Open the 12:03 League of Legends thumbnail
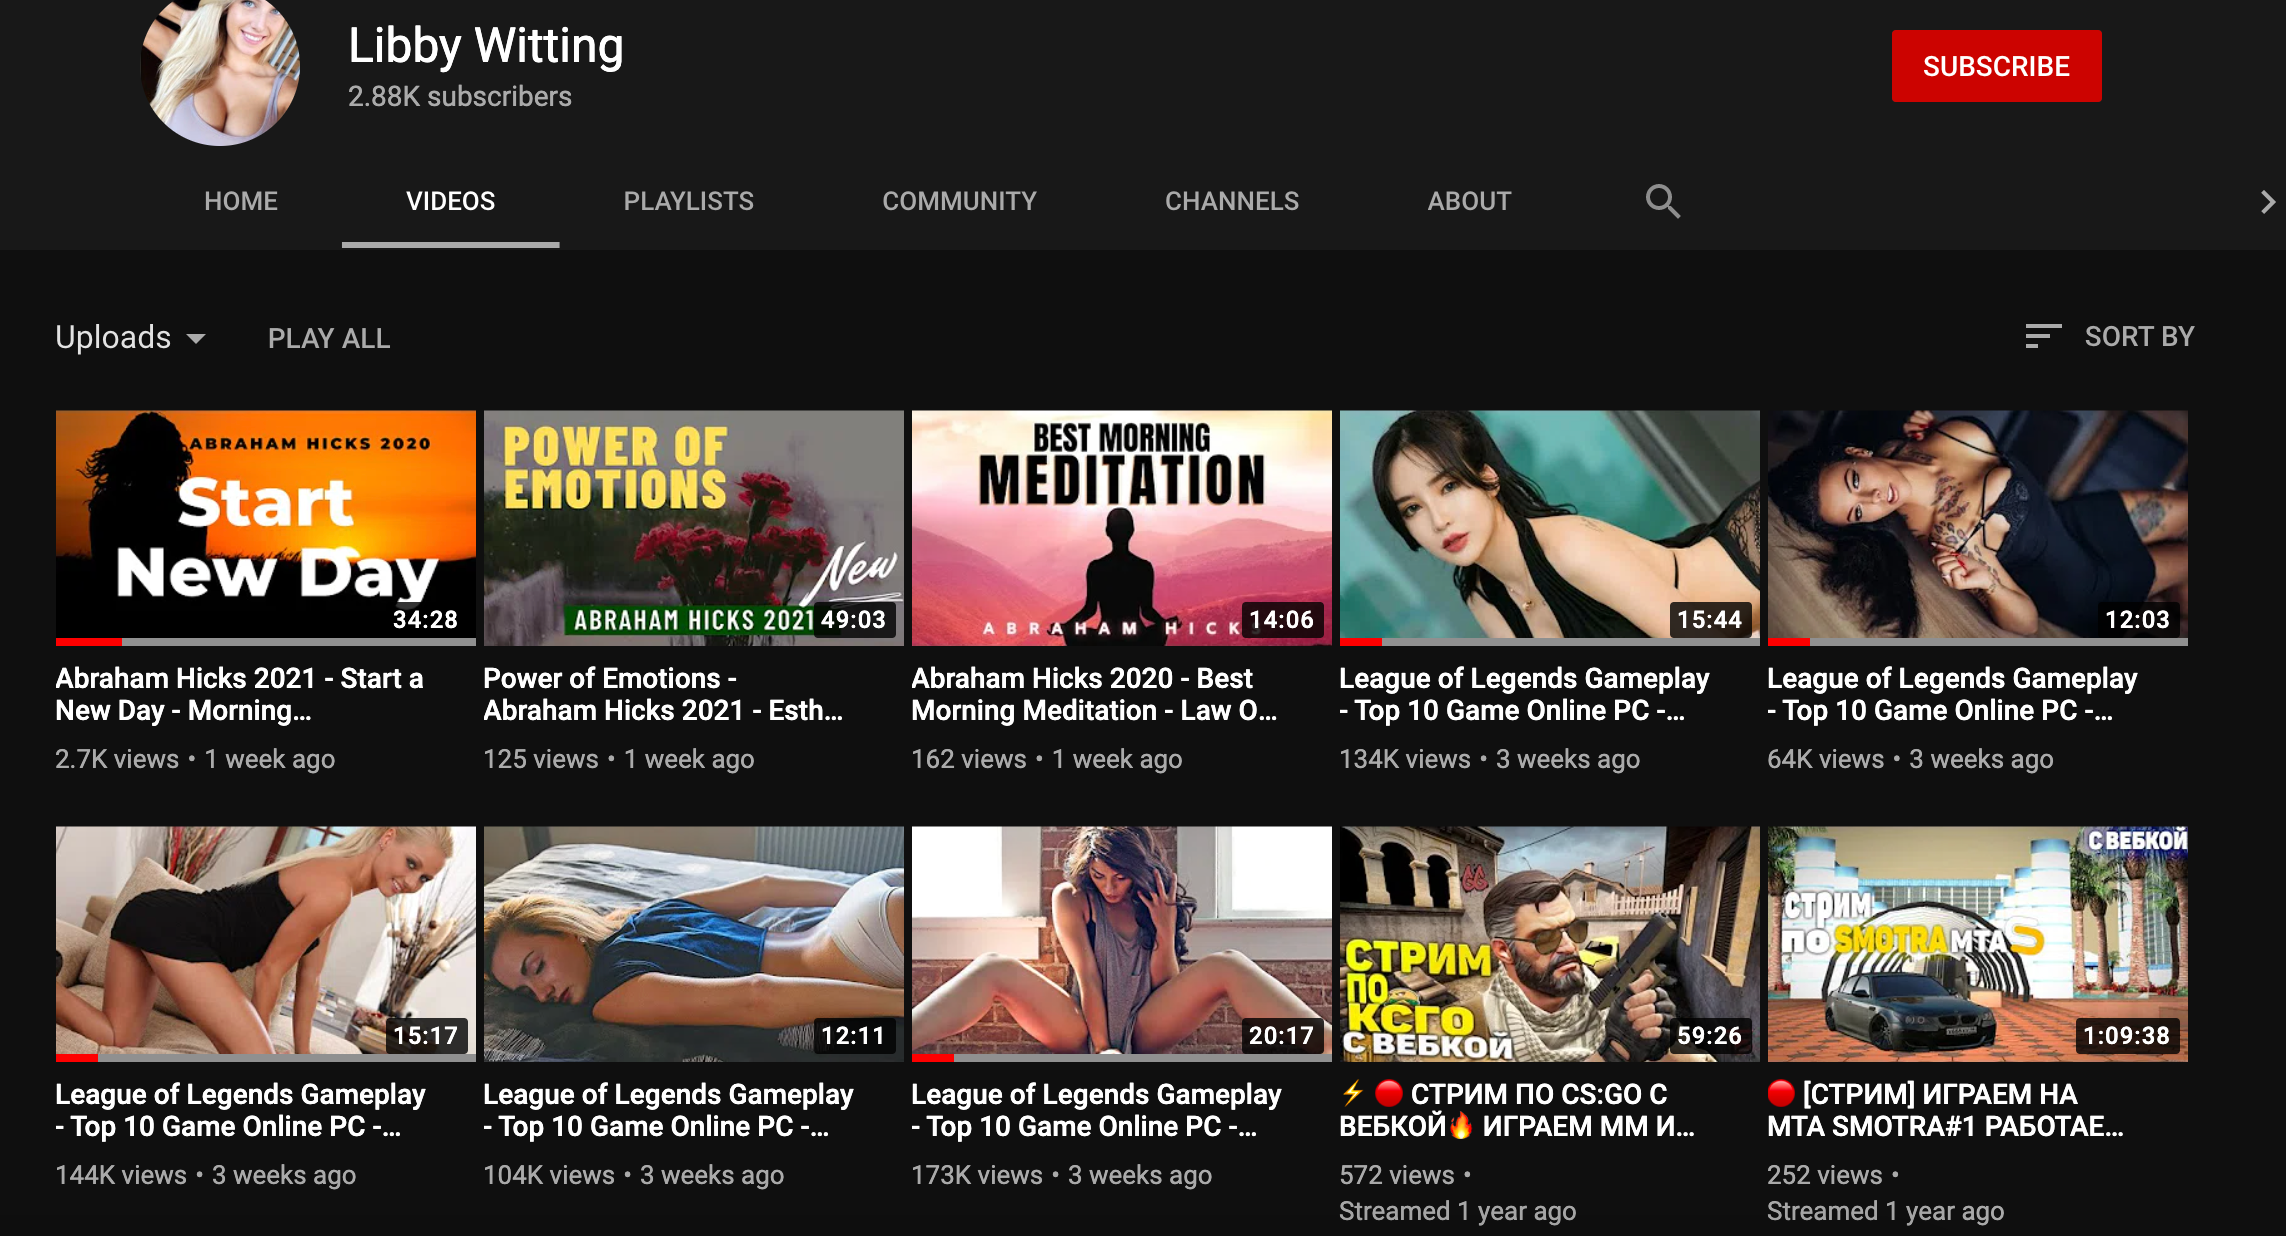 coord(1978,528)
